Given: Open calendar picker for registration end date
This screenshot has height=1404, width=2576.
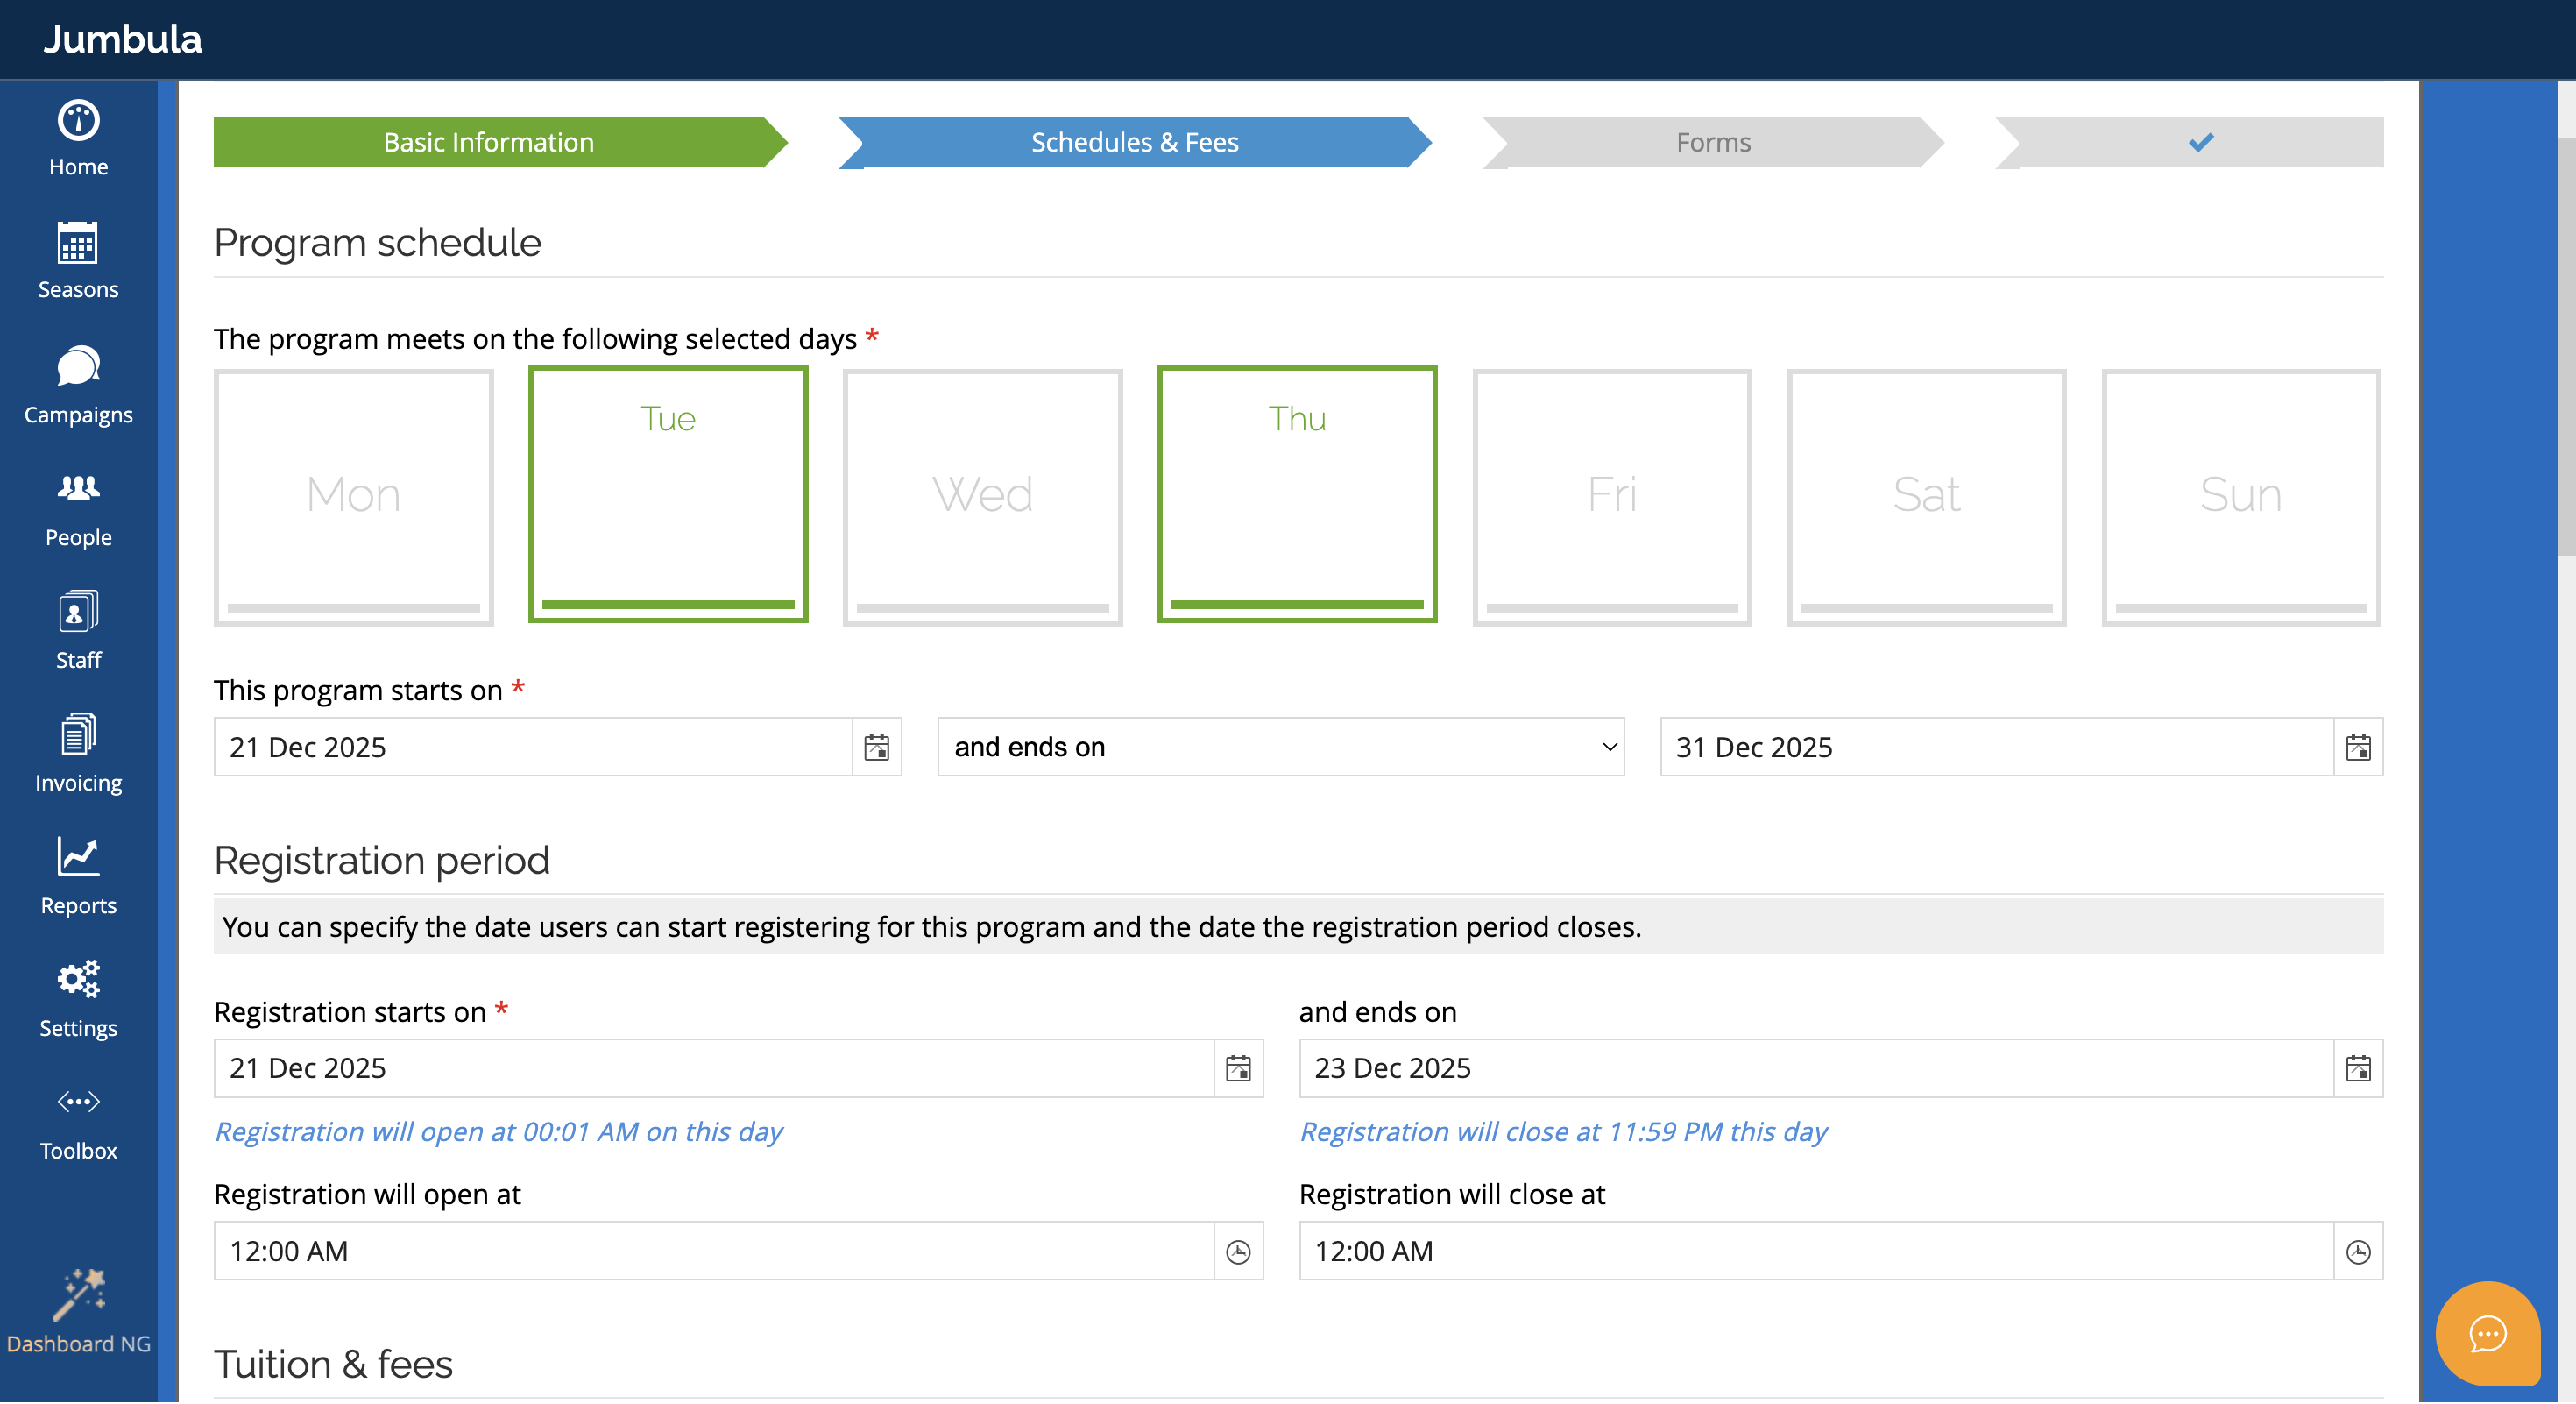Looking at the screenshot, I should click(x=2357, y=1068).
